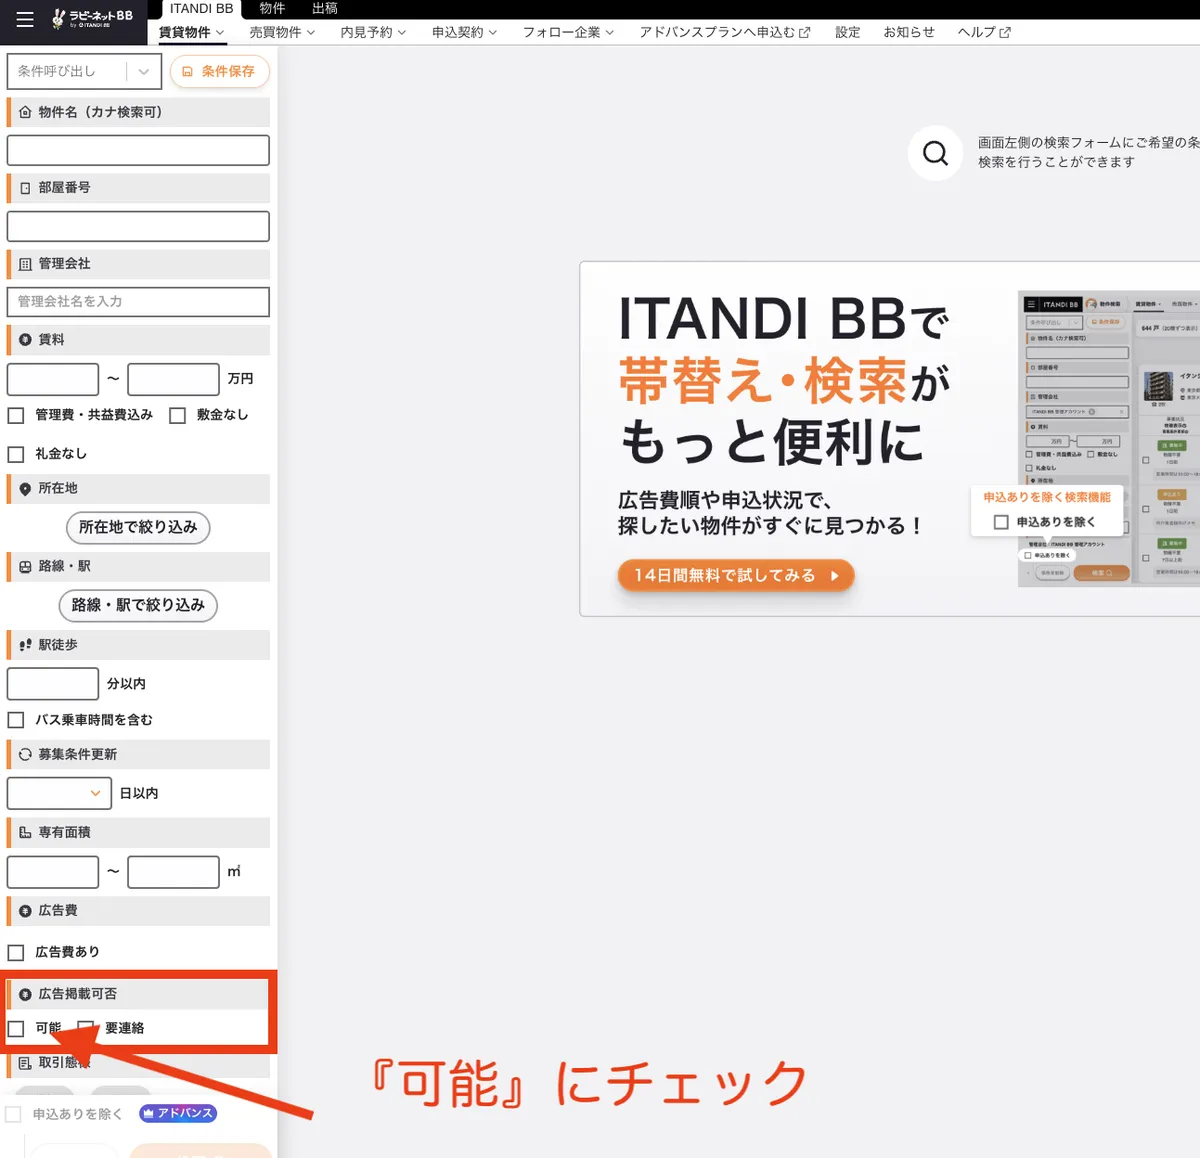
Task: Click the 物件名 text input
Action: coord(138,150)
